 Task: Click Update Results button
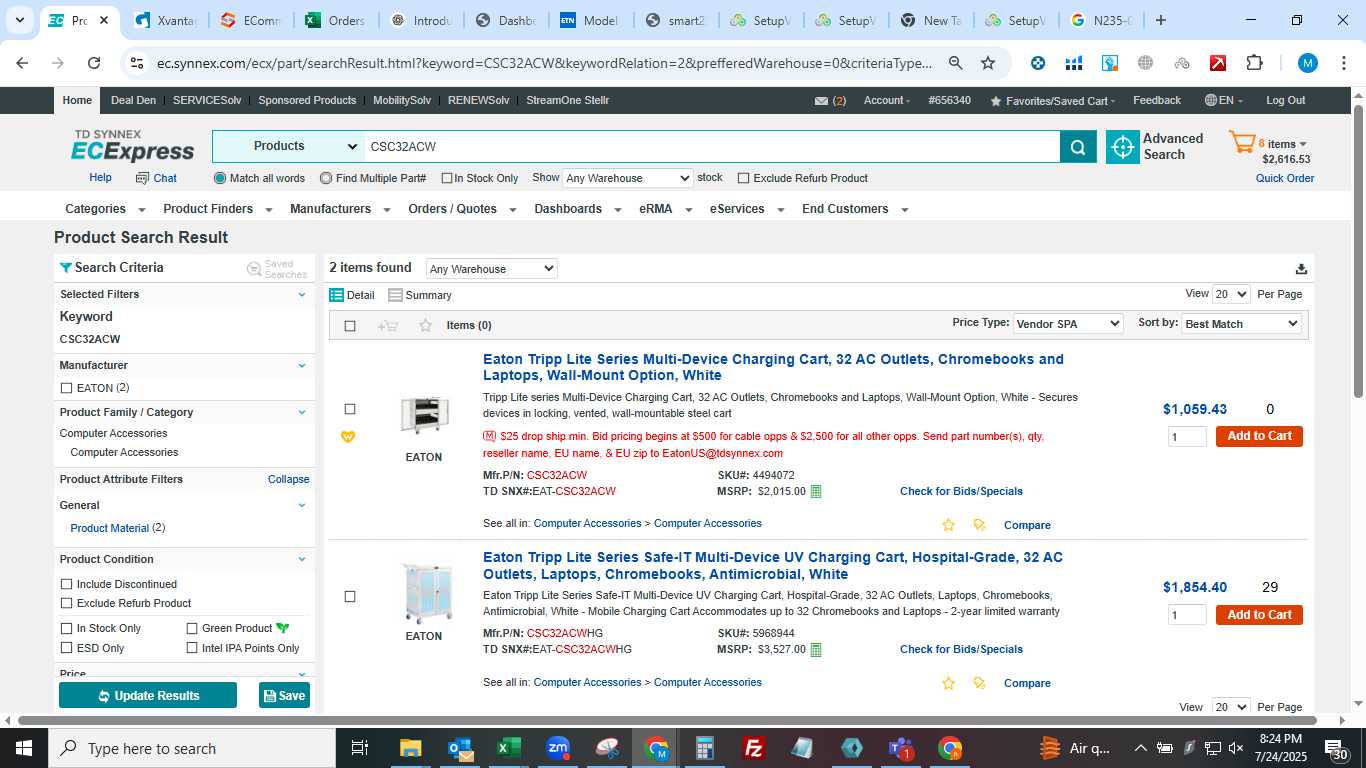point(148,695)
